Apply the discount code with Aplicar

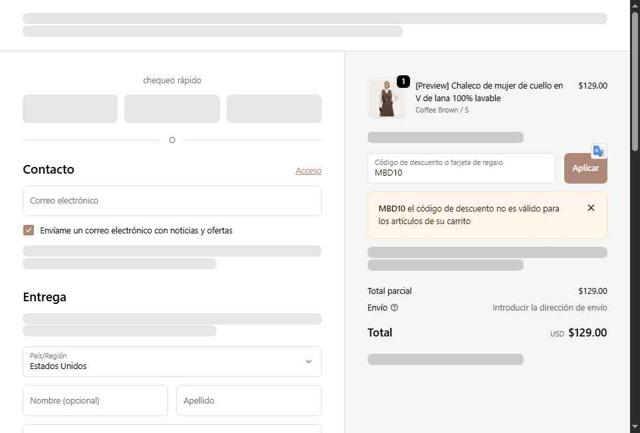[585, 168]
